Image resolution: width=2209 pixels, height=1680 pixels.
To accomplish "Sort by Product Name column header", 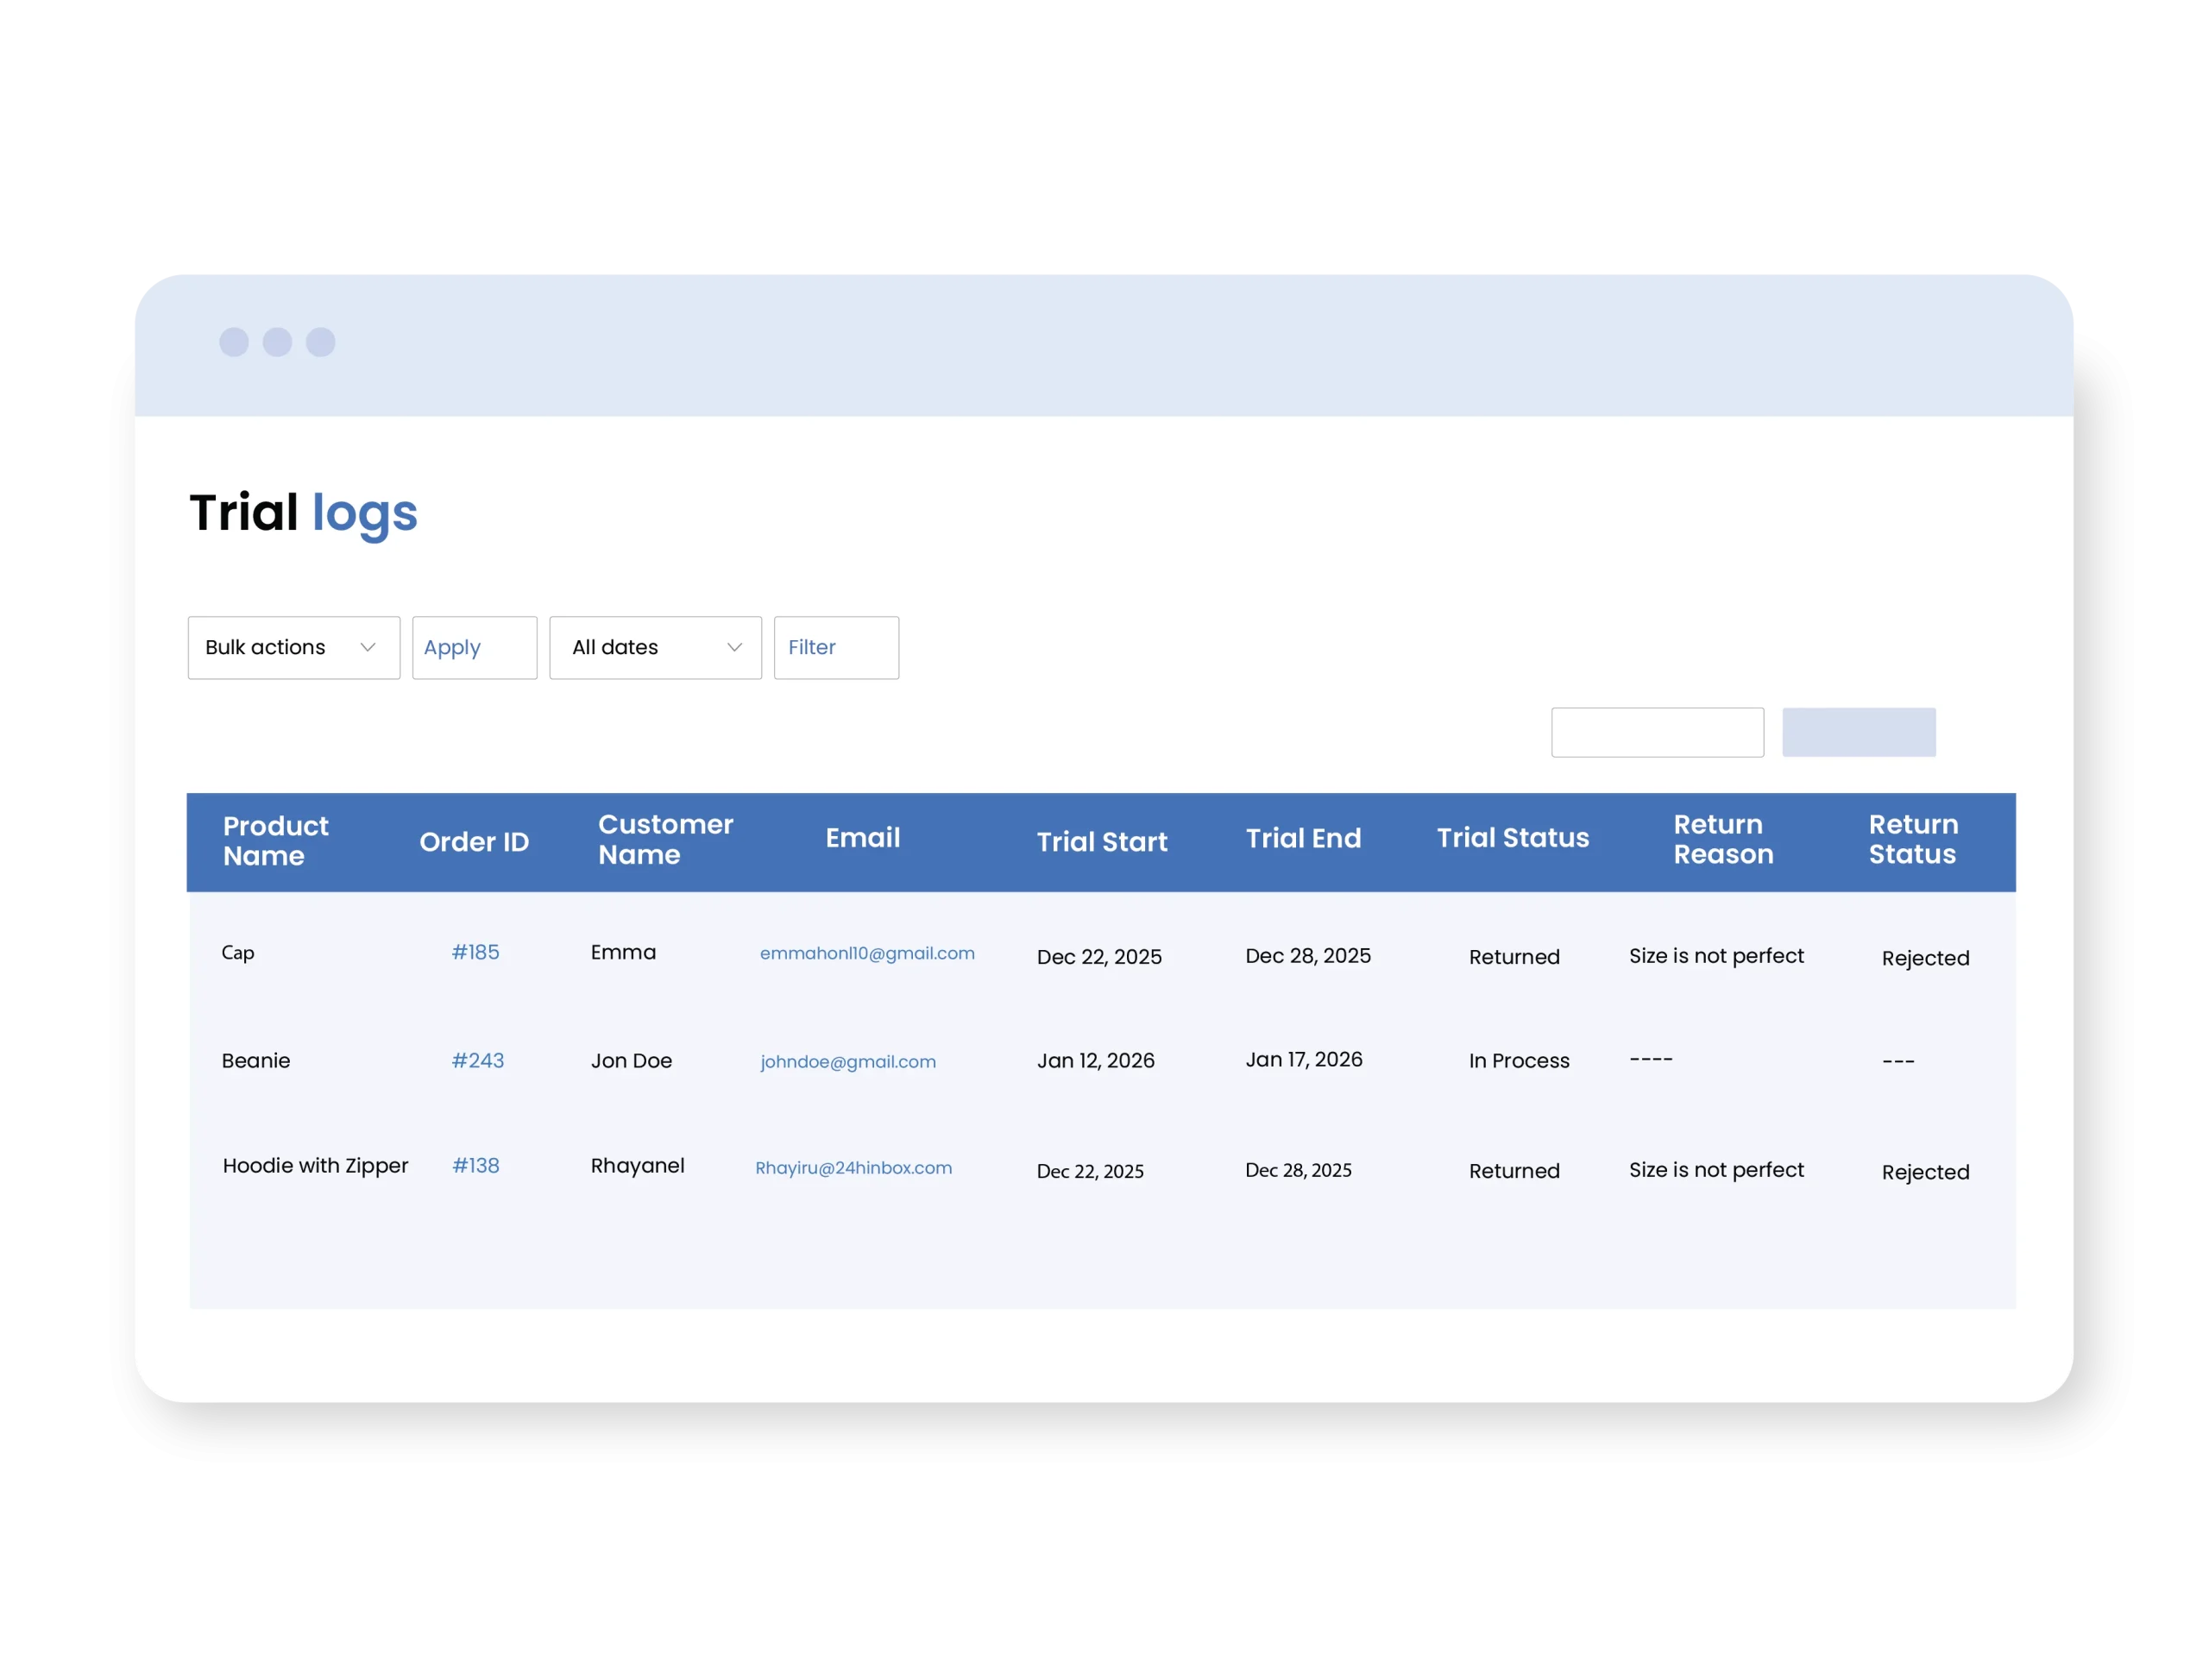I will pos(275,840).
